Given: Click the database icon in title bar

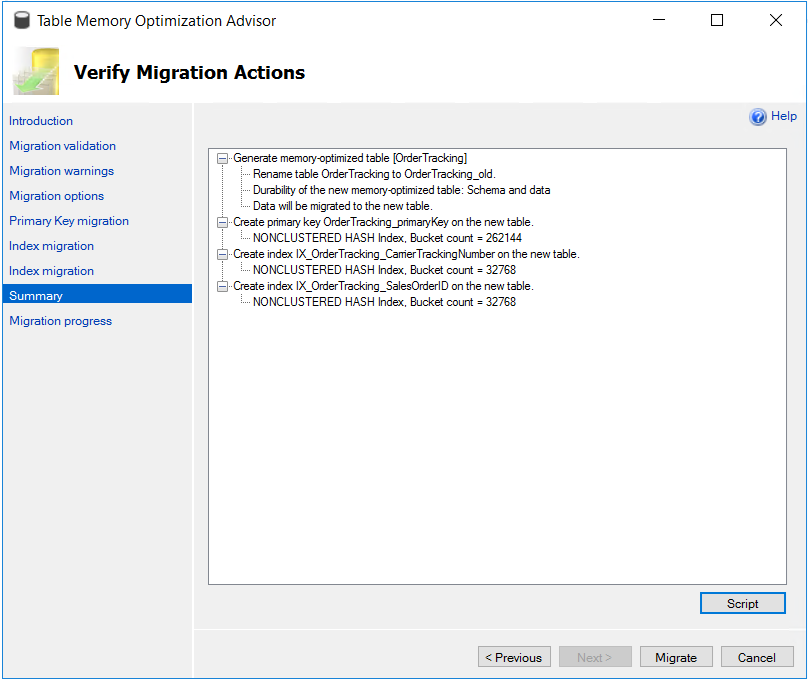Looking at the screenshot, I should tap(22, 21).
